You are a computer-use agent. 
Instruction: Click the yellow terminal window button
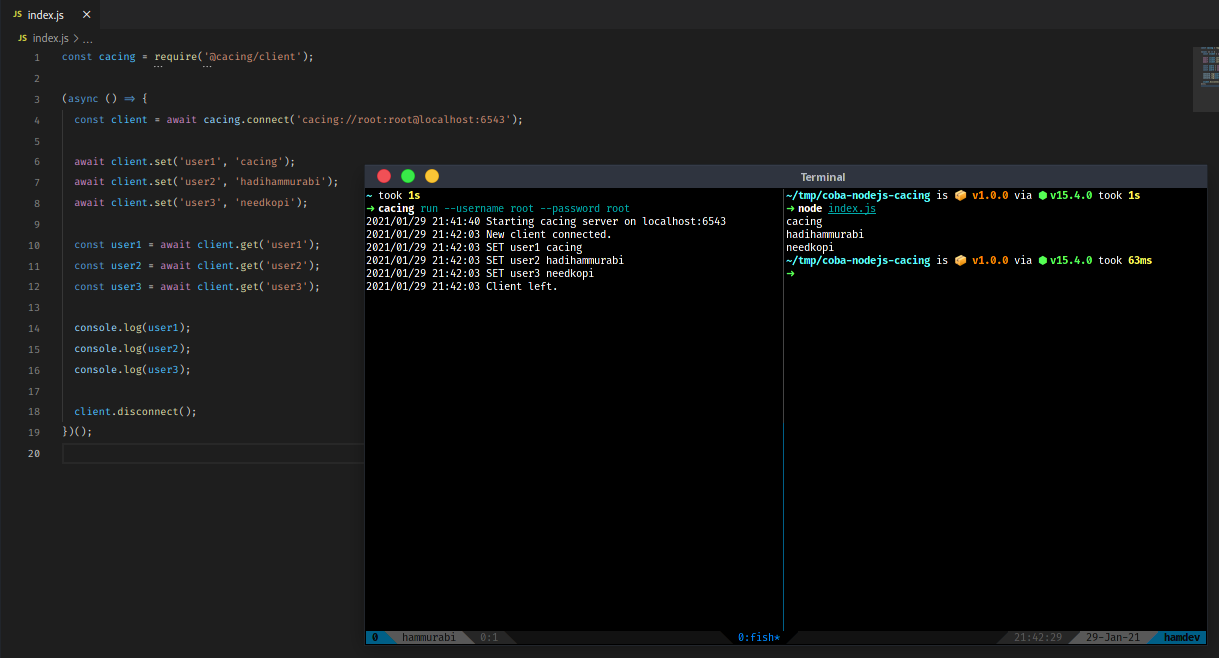click(432, 176)
